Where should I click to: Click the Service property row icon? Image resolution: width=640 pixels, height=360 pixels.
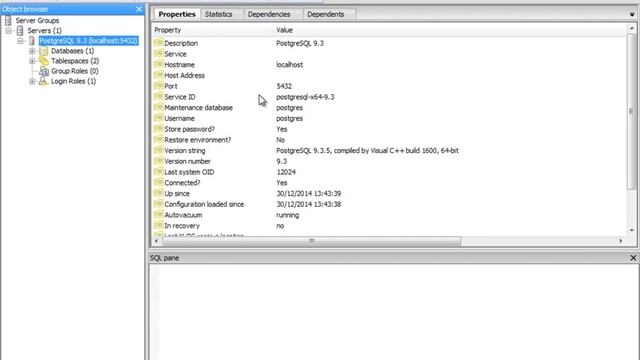pyautogui.click(x=158, y=54)
